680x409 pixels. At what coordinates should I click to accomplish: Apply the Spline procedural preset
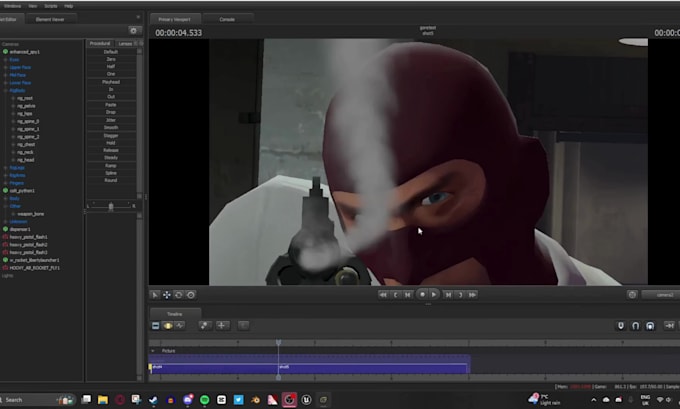(x=111, y=173)
